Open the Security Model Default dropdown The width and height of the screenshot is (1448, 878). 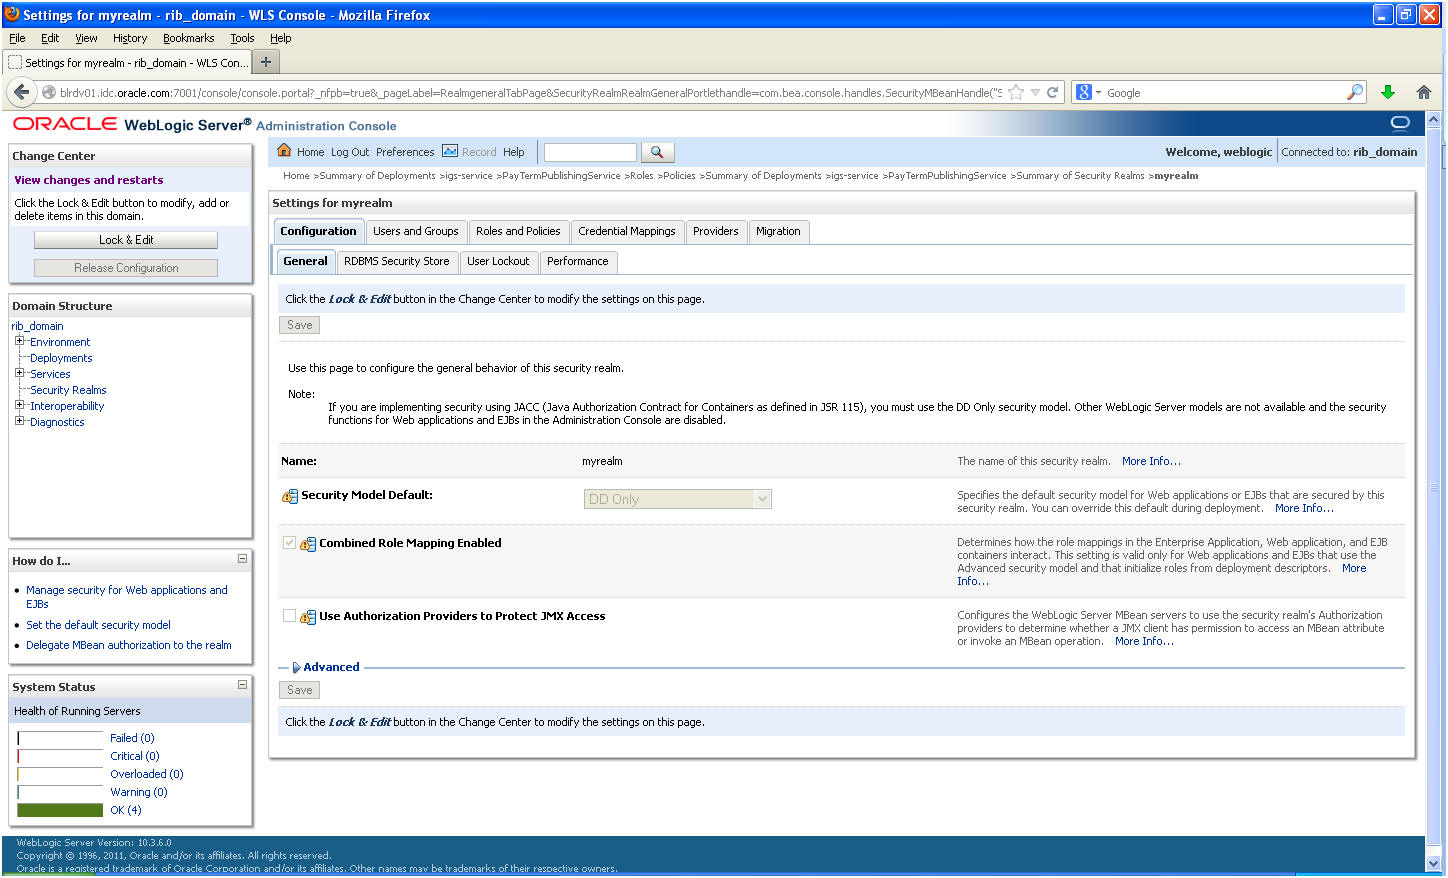(x=678, y=499)
